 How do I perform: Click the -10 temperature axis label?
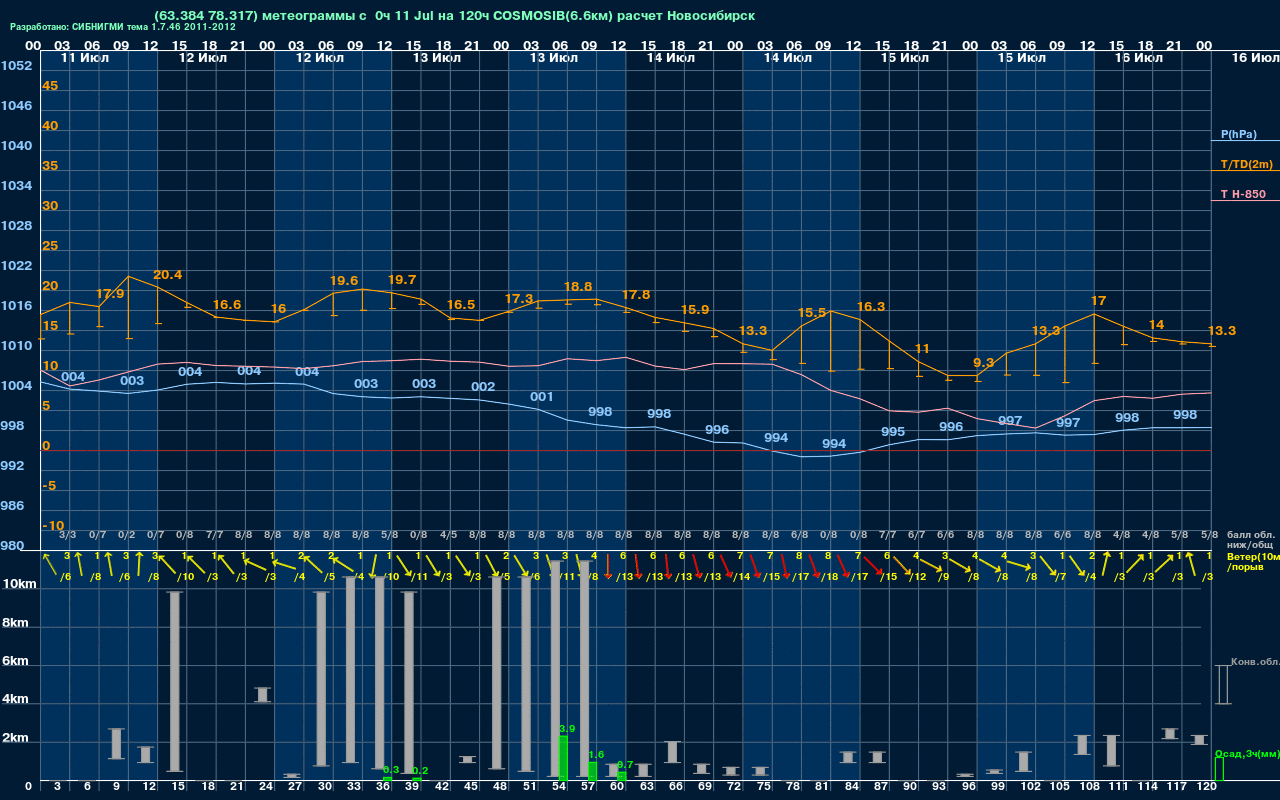[x=53, y=526]
